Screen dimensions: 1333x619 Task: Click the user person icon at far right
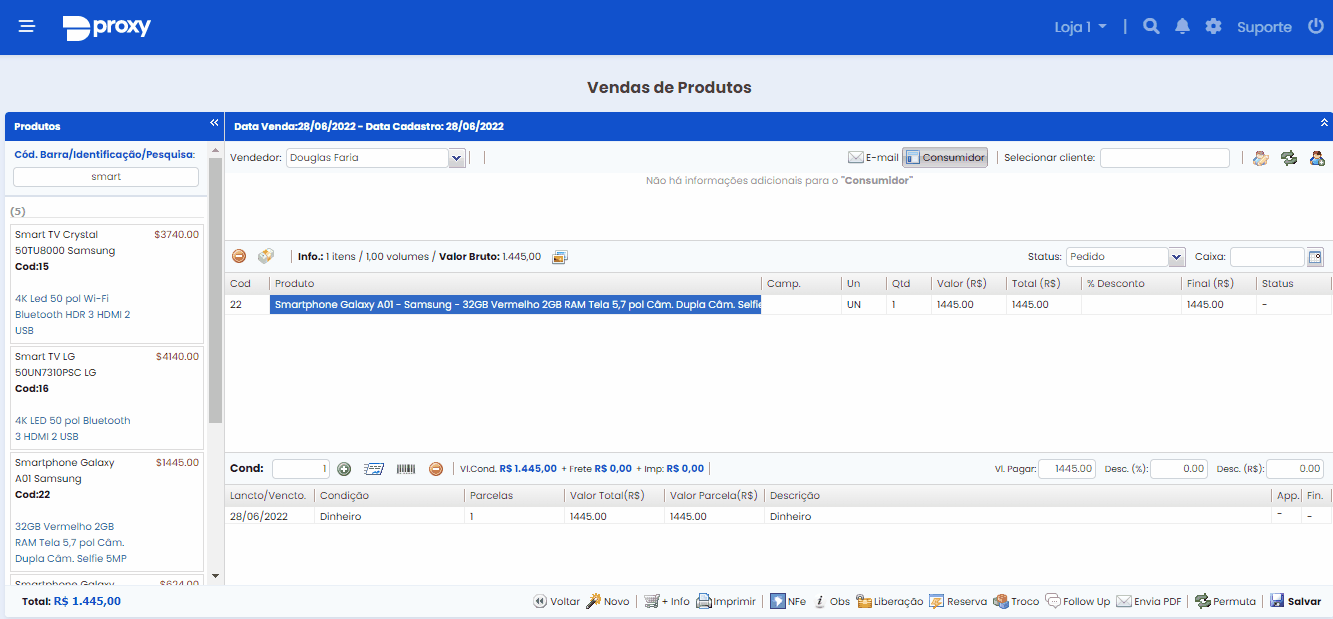tap(1317, 158)
